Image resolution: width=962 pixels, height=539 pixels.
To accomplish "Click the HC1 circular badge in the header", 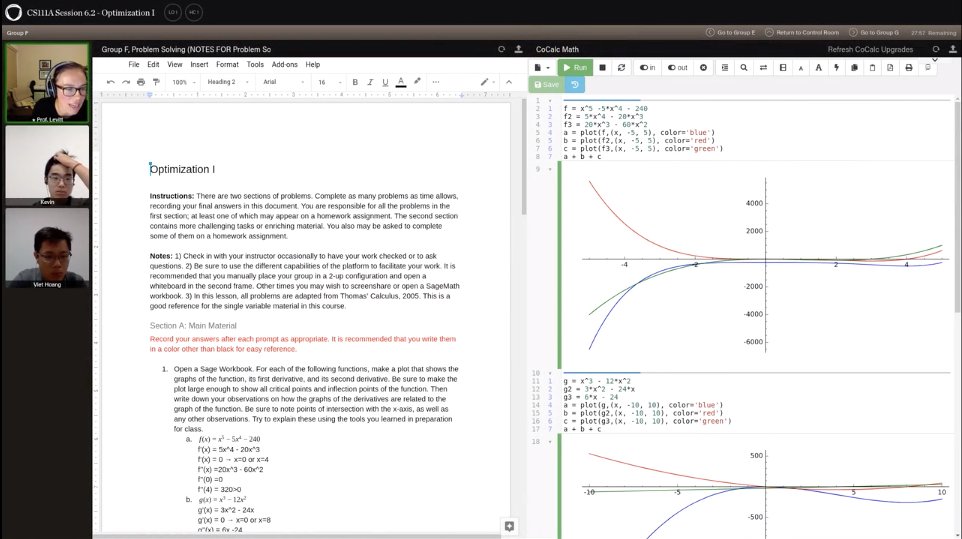I will [194, 12].
